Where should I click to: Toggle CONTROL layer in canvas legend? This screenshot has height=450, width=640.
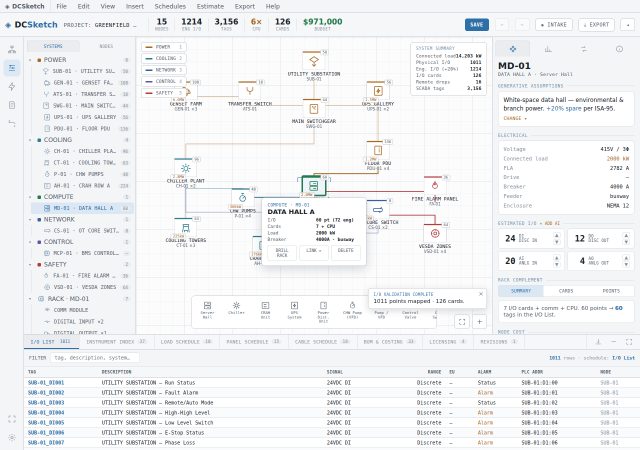click(164, 81)
